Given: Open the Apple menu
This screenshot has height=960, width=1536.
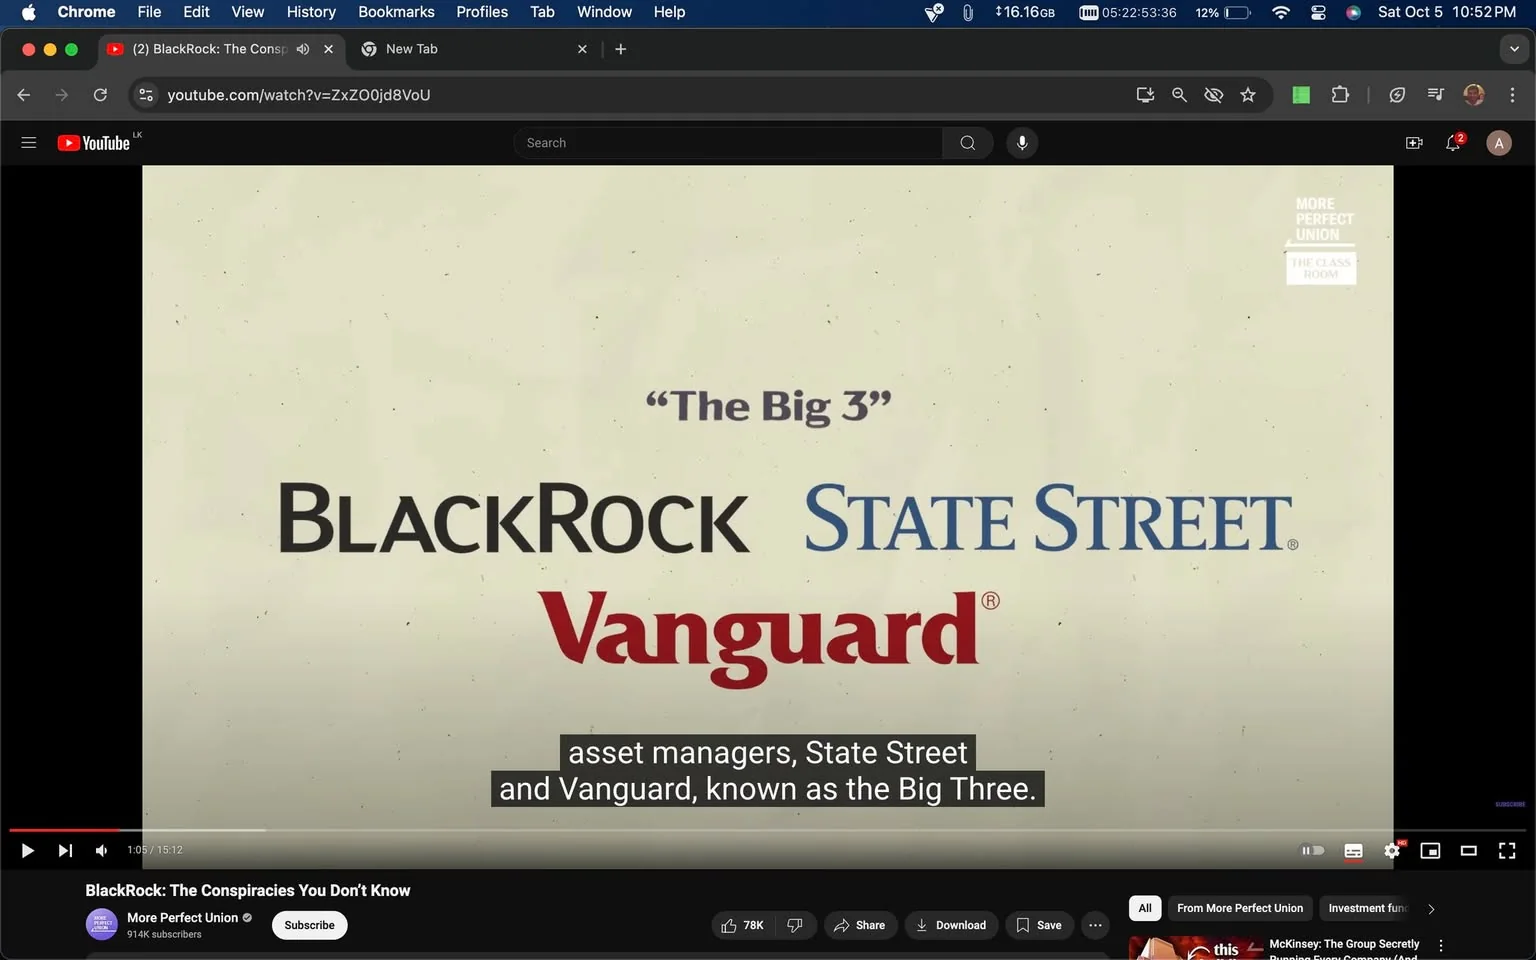Looking at the screenshot, I should (x=28, y=12).
